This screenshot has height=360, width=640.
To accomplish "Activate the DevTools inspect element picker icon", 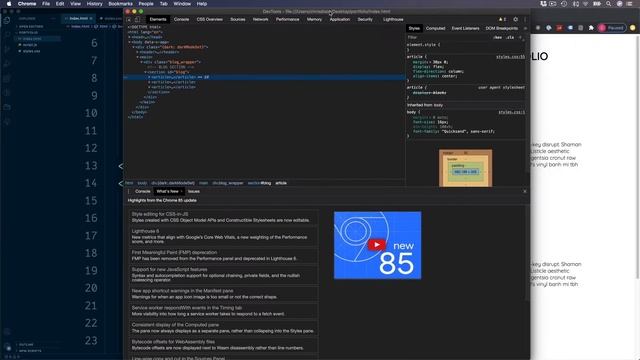I will pyautogui.click(x=129, y=20).
